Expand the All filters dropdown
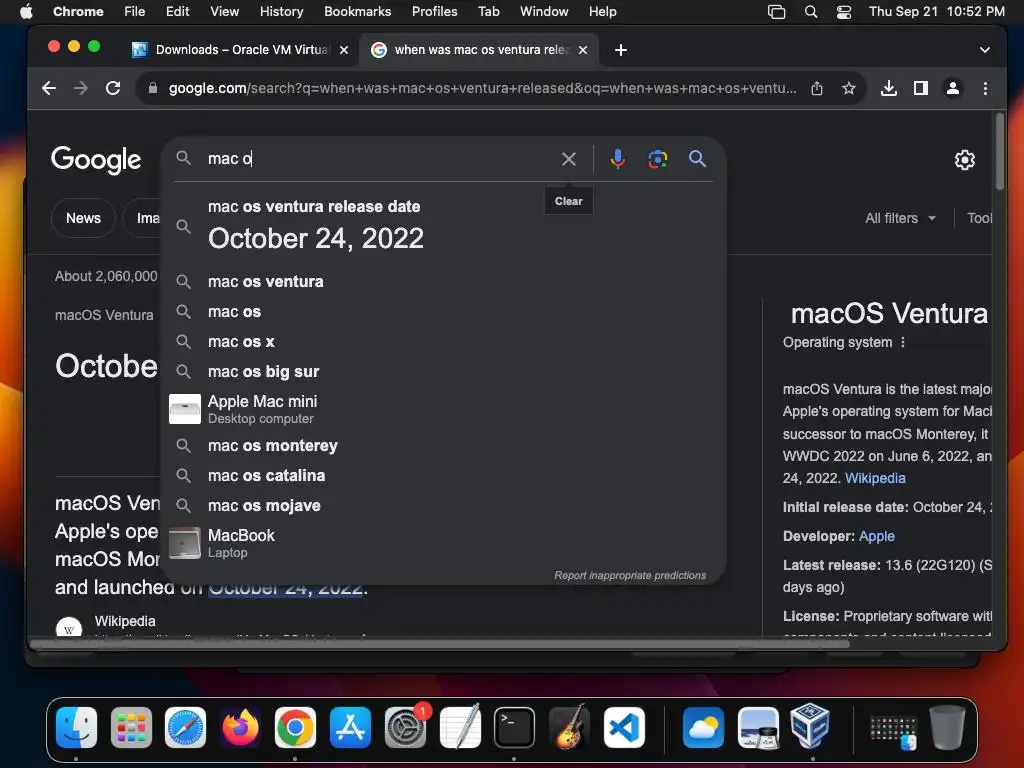 [x=900, y=218]
